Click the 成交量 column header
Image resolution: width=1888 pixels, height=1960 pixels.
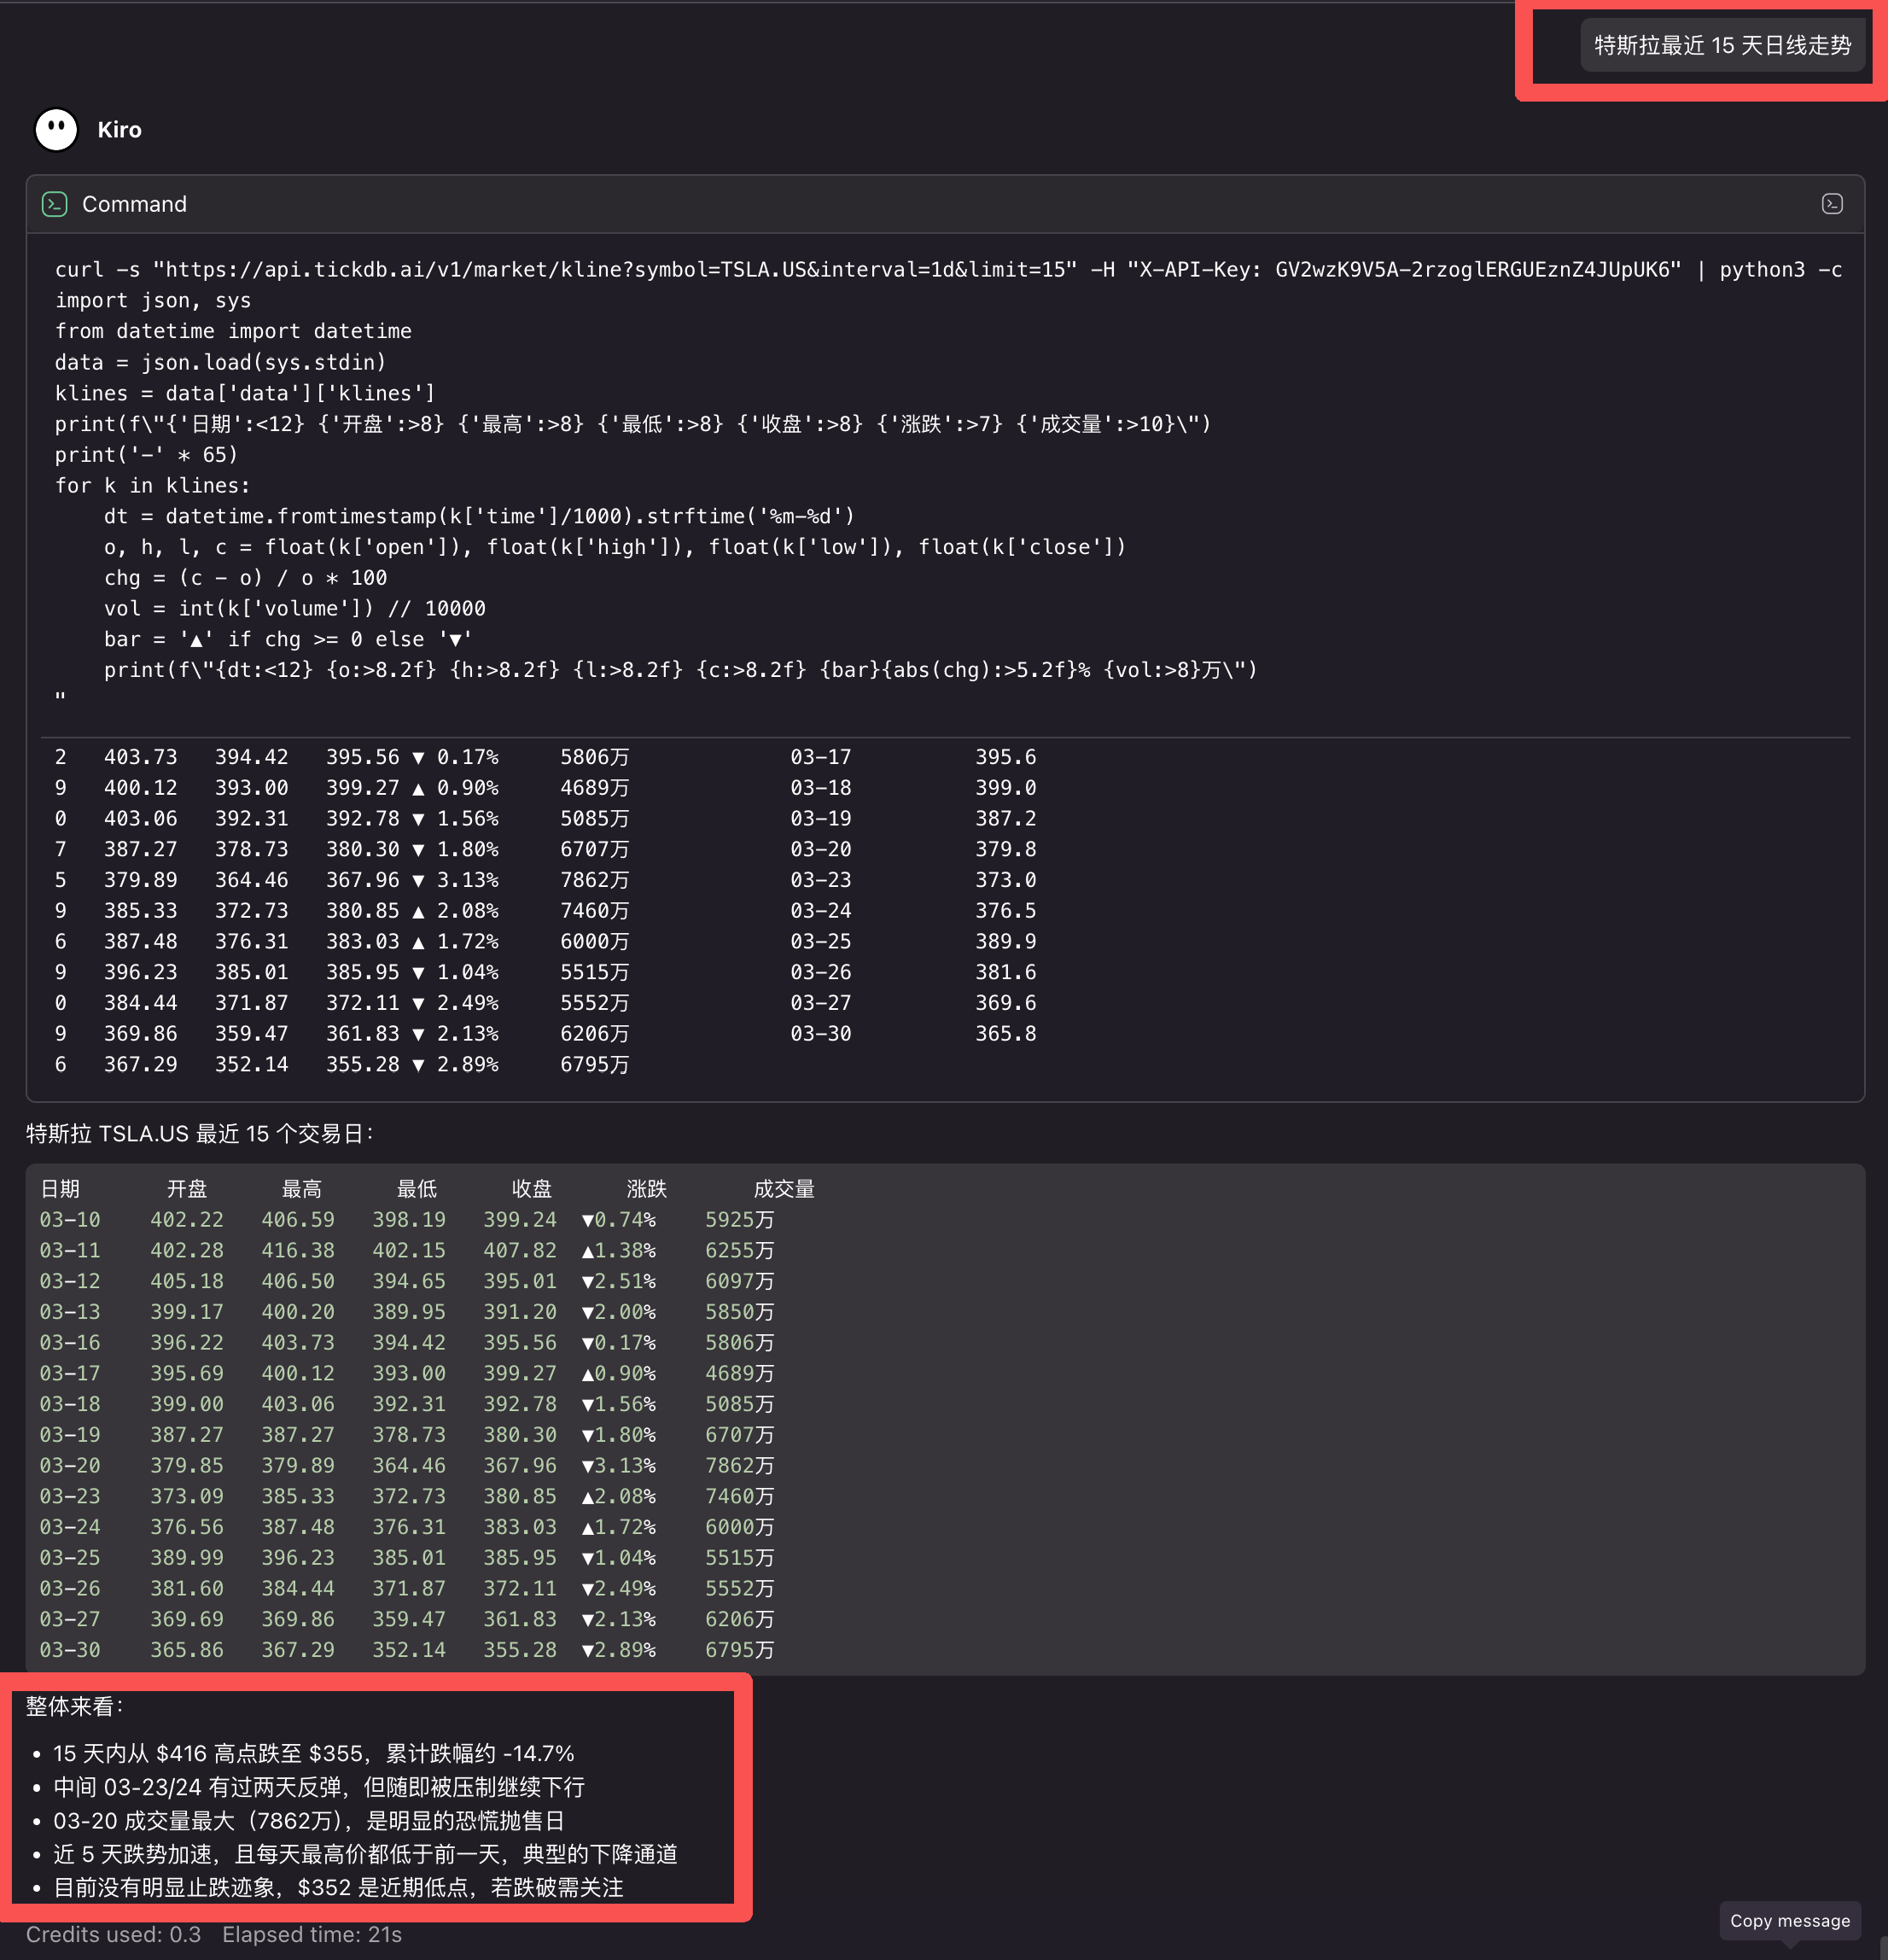[x=784, y=1189]
